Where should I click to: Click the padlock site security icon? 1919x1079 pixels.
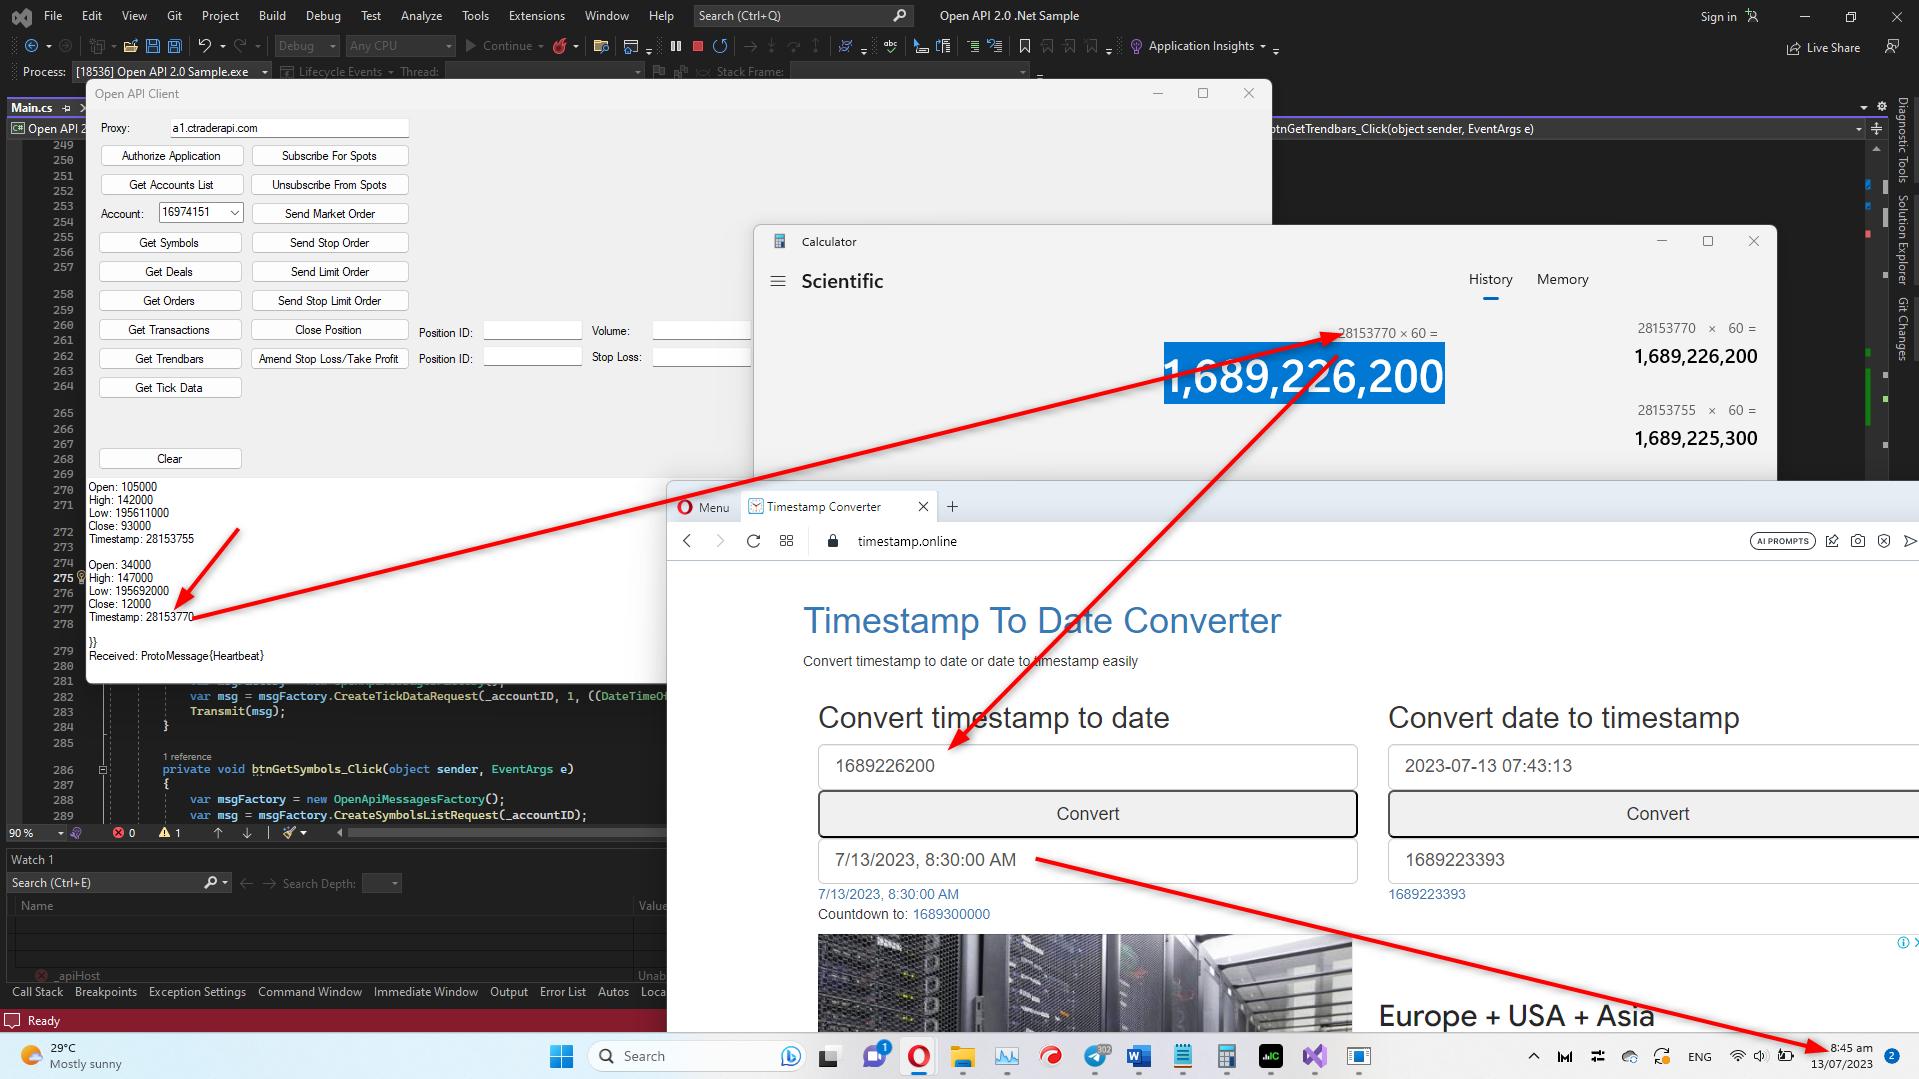point(832,541)
